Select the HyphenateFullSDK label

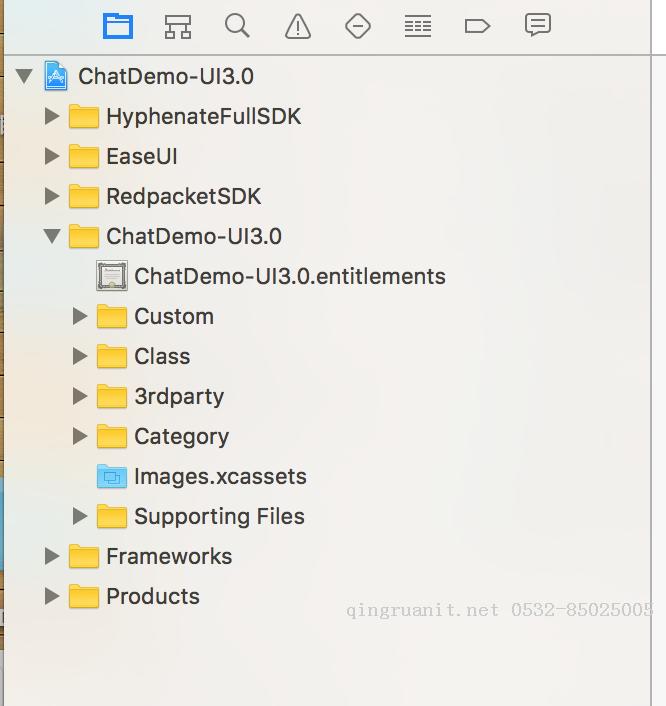tap(204, 117)
